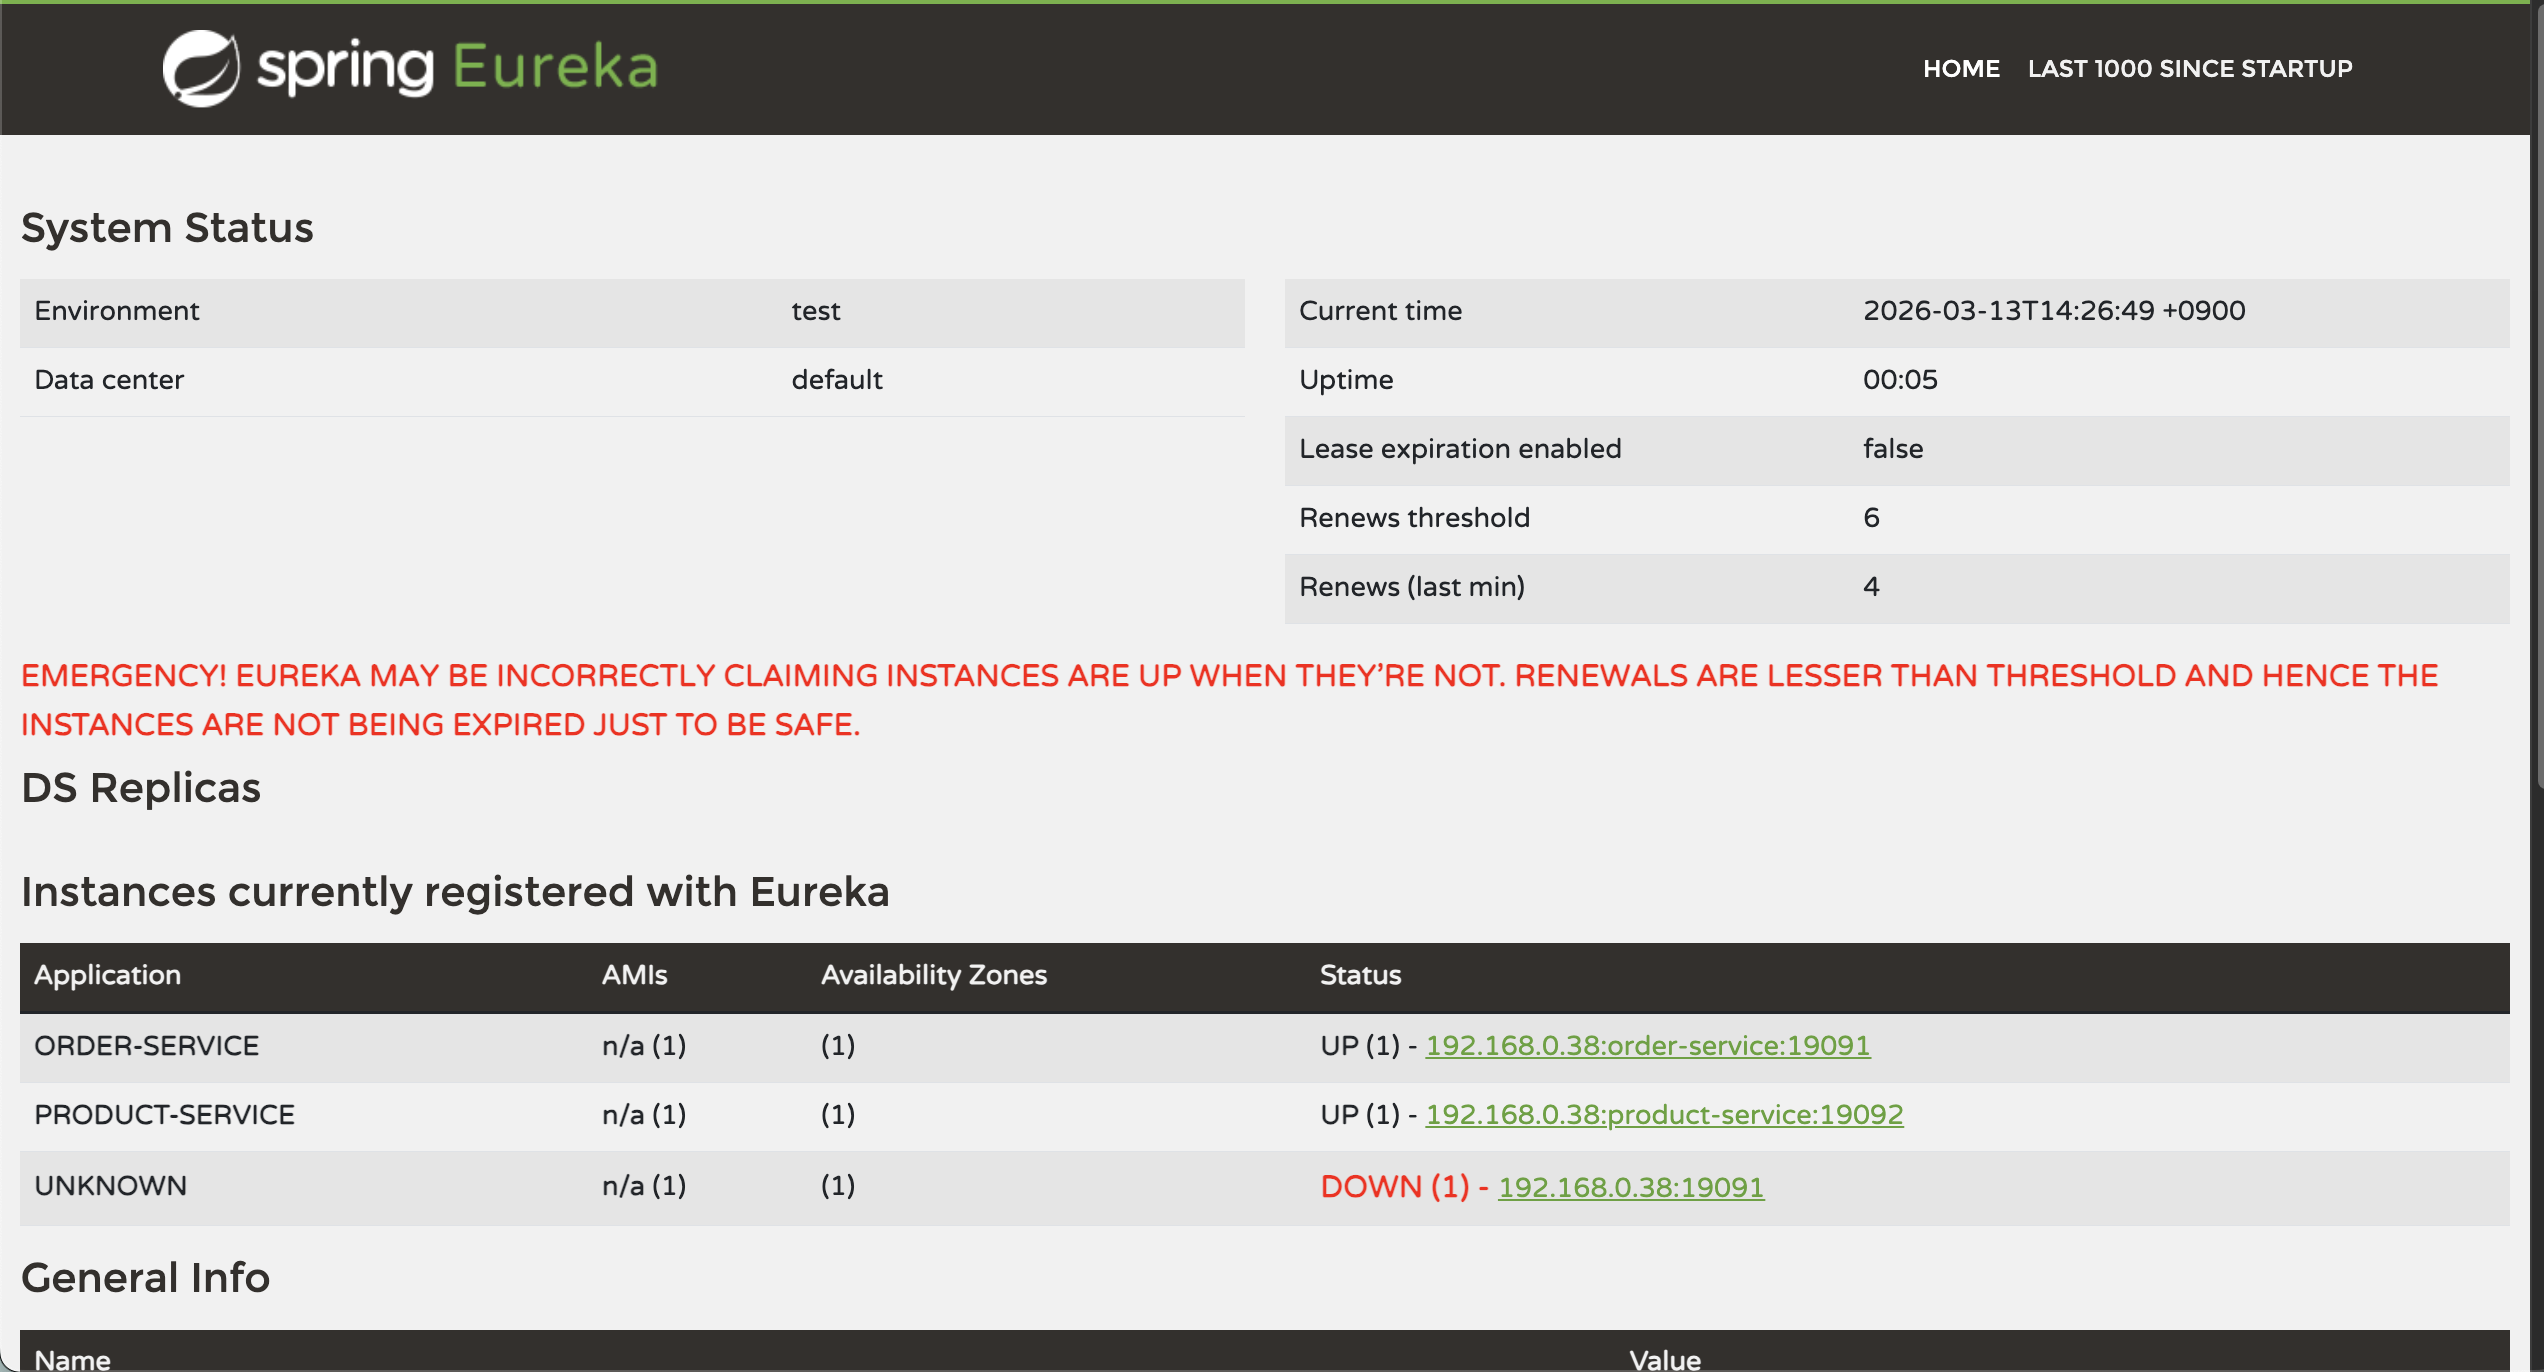The height and width of the screenshot is (1372, 2544).
Task: Click the Lease expiration enabled row
Action: coord(1459,448)
